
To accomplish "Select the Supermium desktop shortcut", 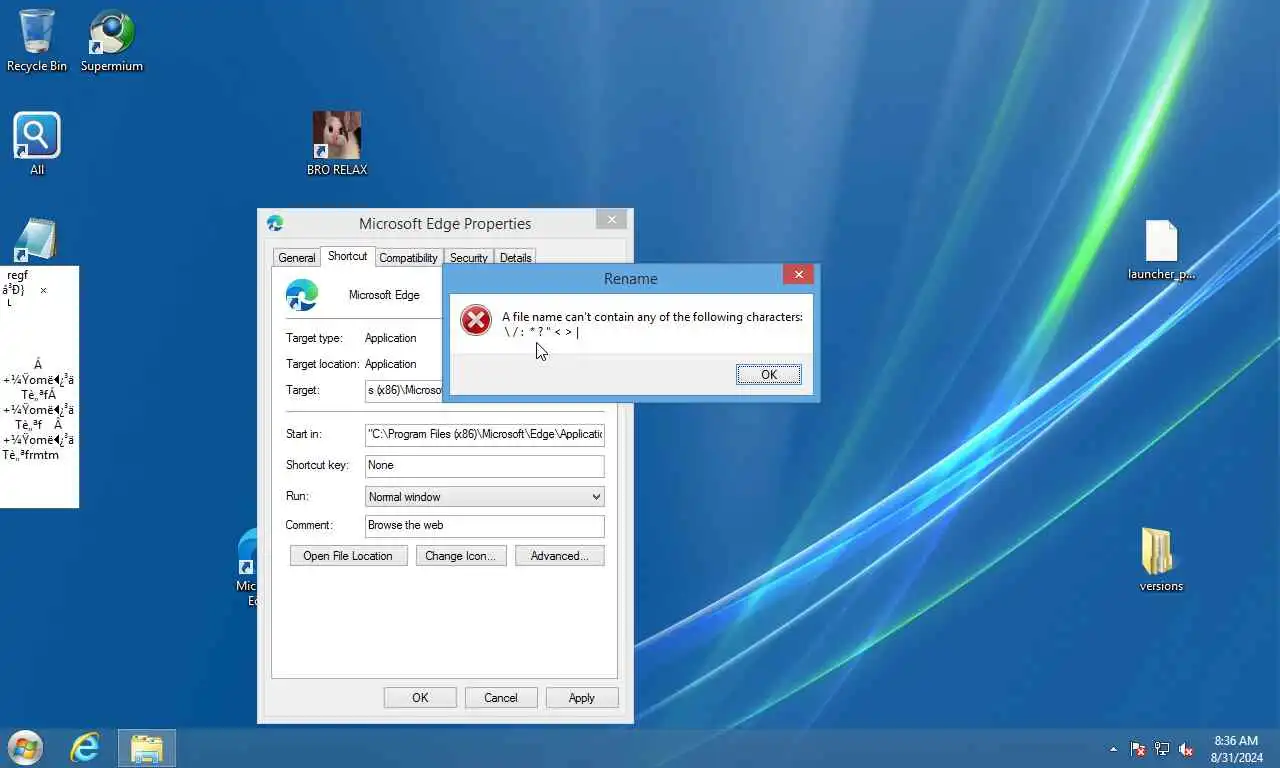I will (112, 40).
